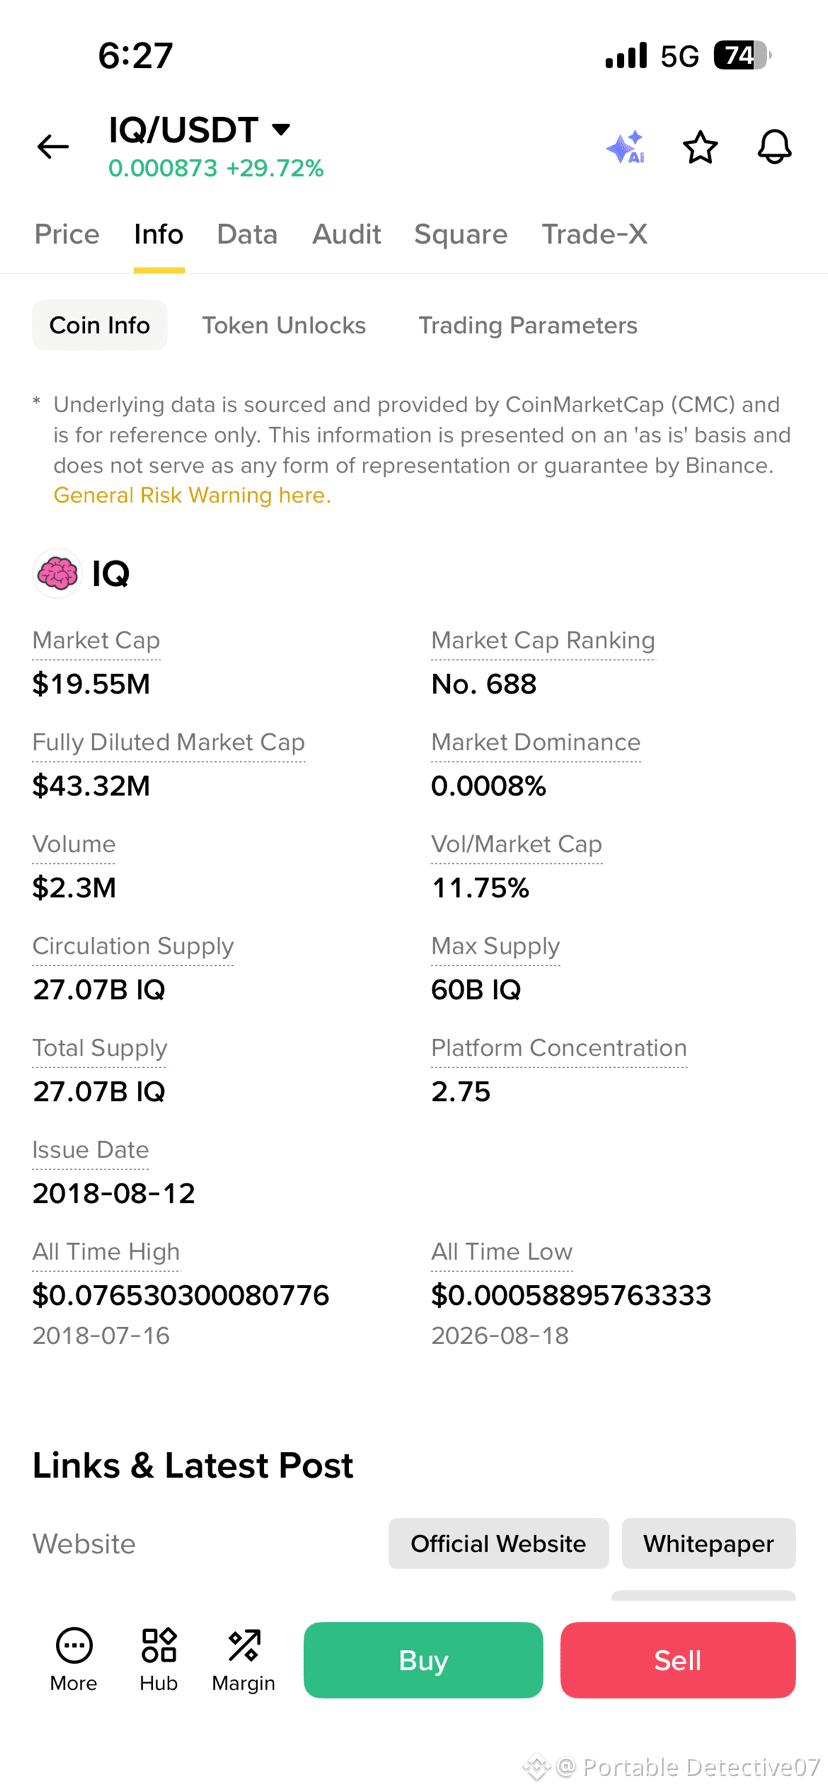Open price alert bell icon
This screenshot has height=1792, width=828.
[x=774, y=147]
